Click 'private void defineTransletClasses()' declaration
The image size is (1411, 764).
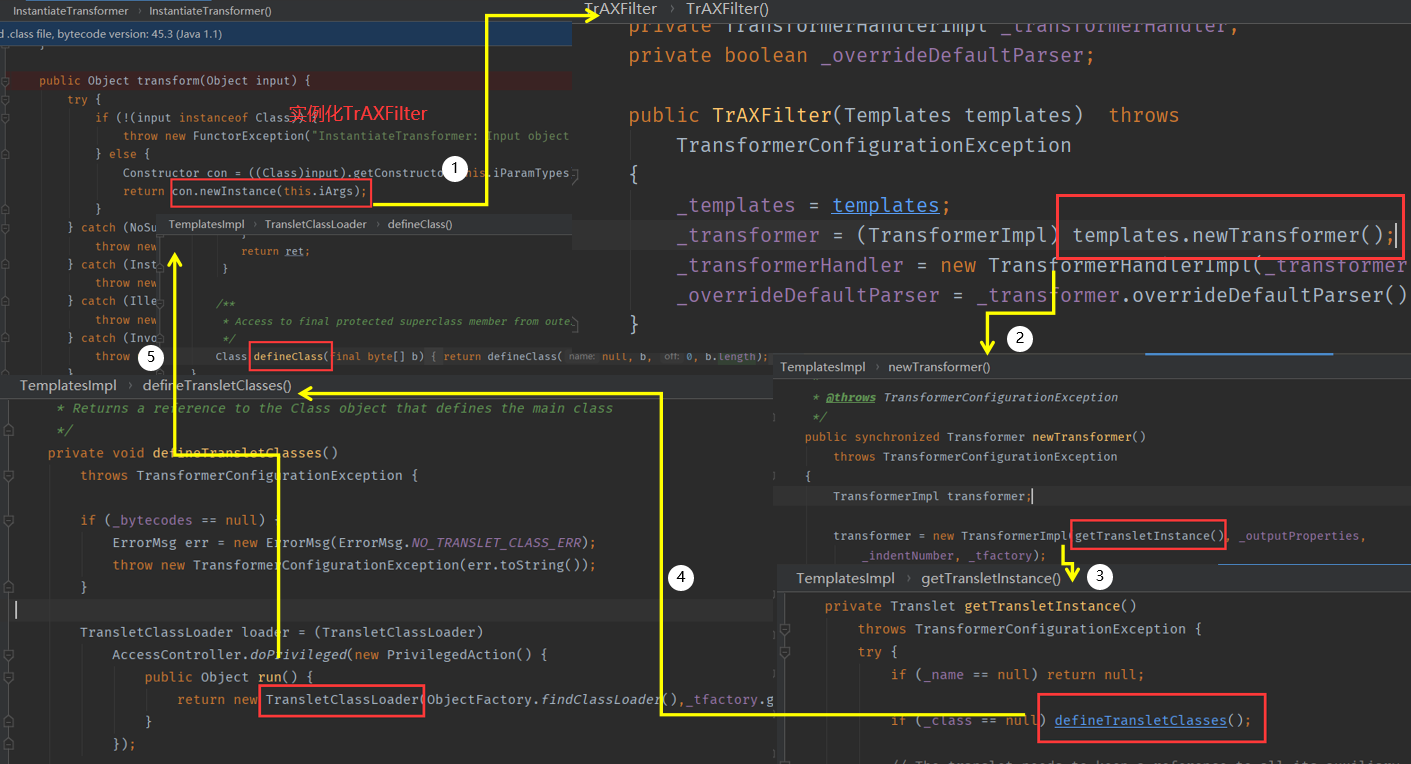click(193, 453)
